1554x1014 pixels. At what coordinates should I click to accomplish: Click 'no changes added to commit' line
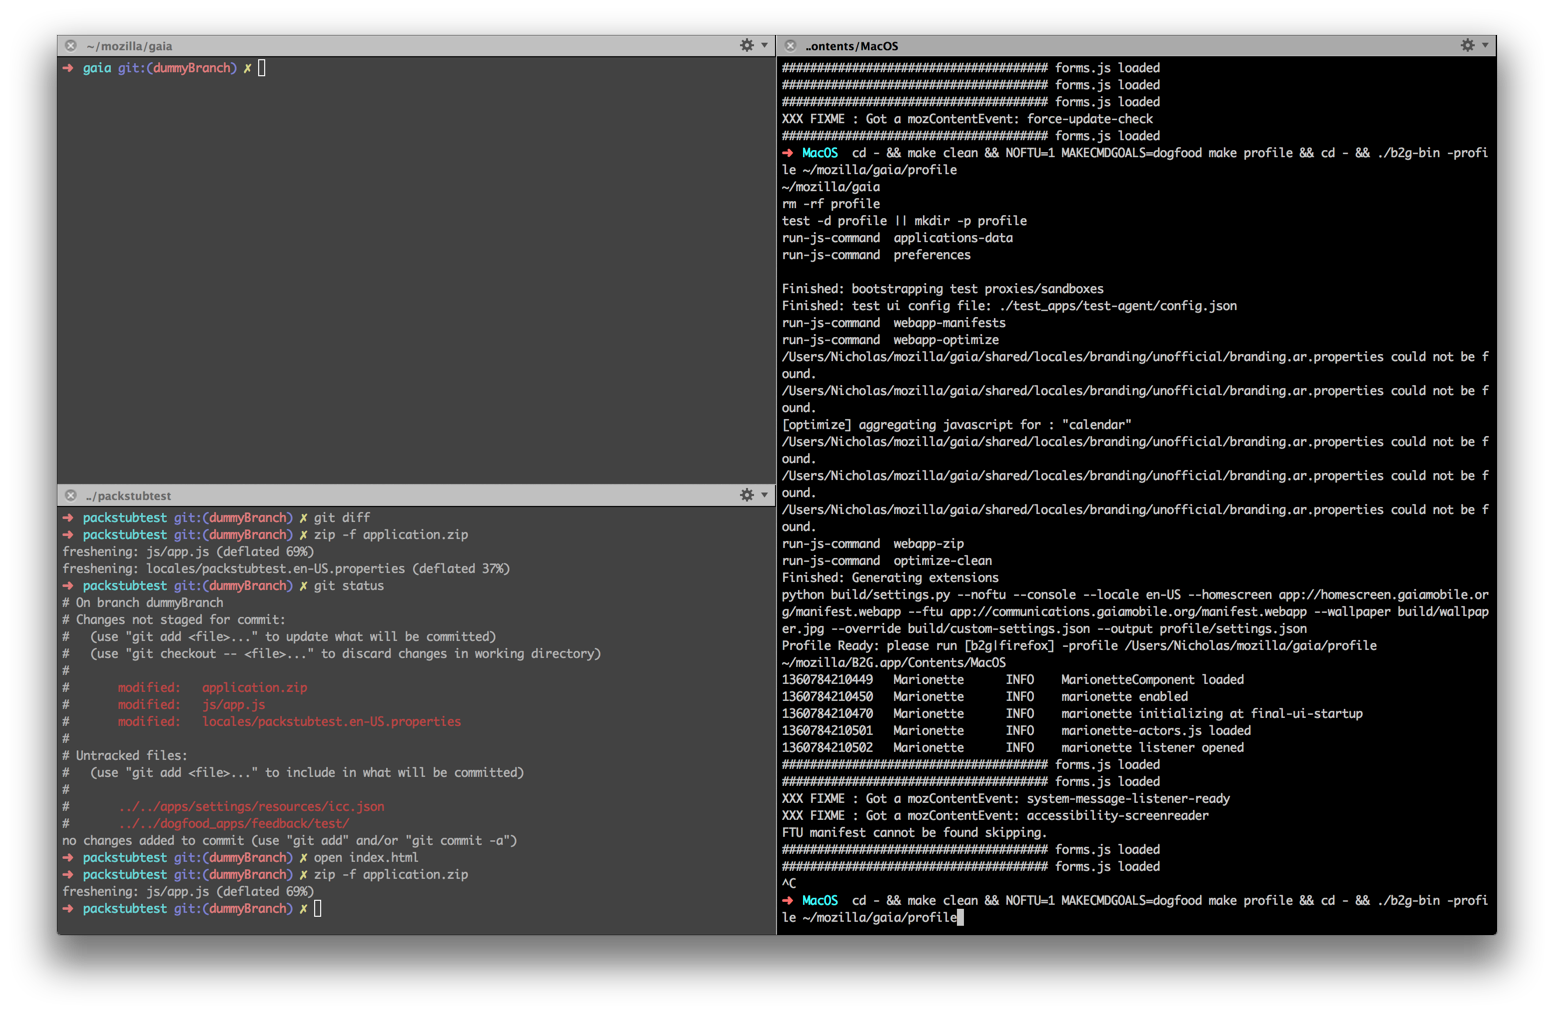(x=290, y=841)
